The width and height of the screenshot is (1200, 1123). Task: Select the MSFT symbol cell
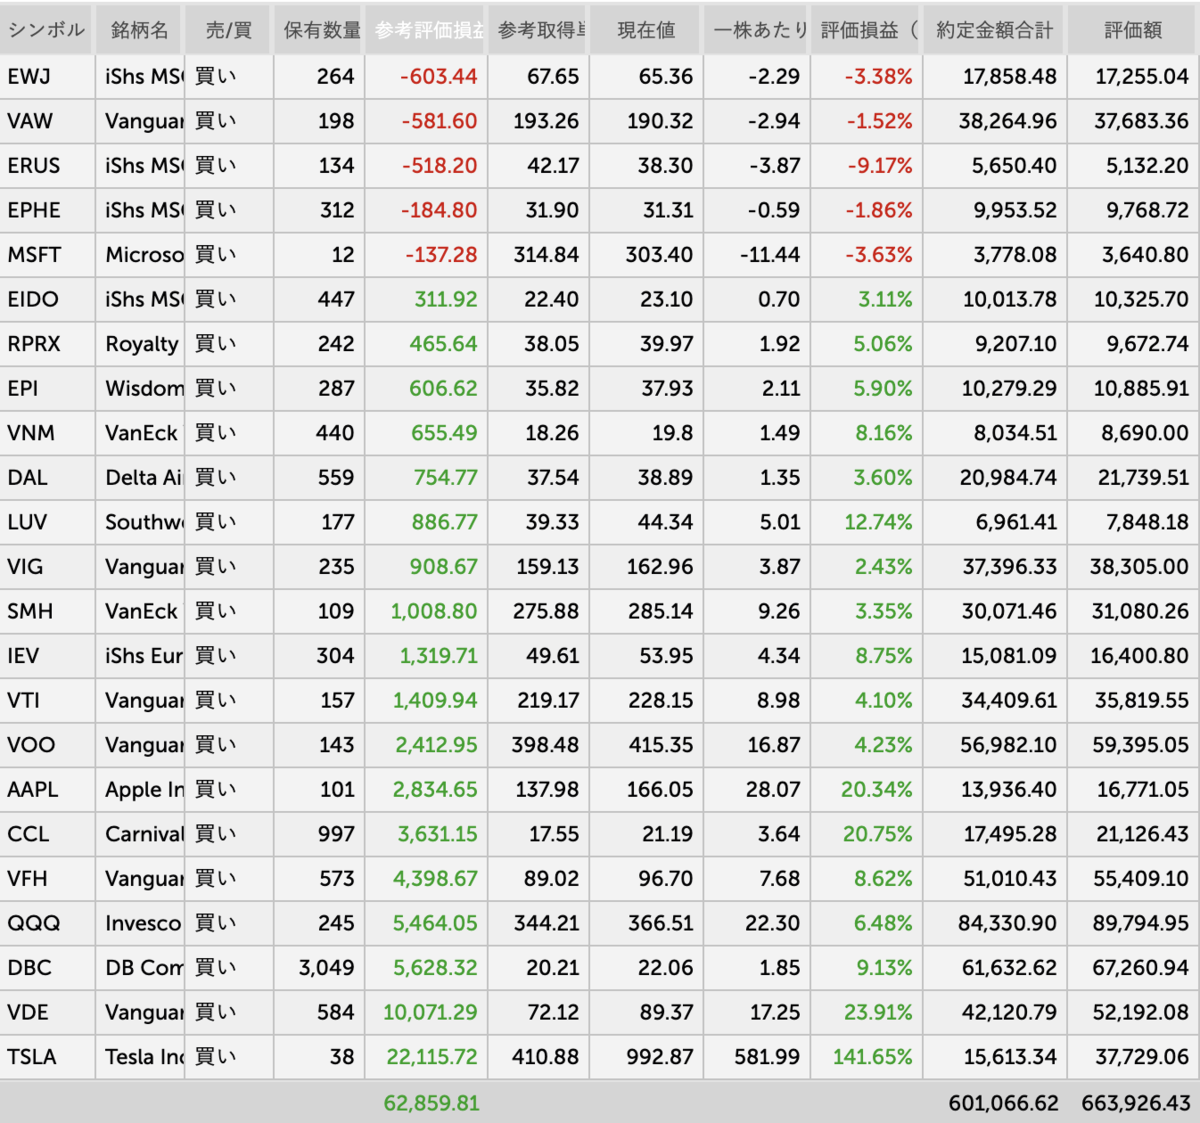tap(47, 255)
